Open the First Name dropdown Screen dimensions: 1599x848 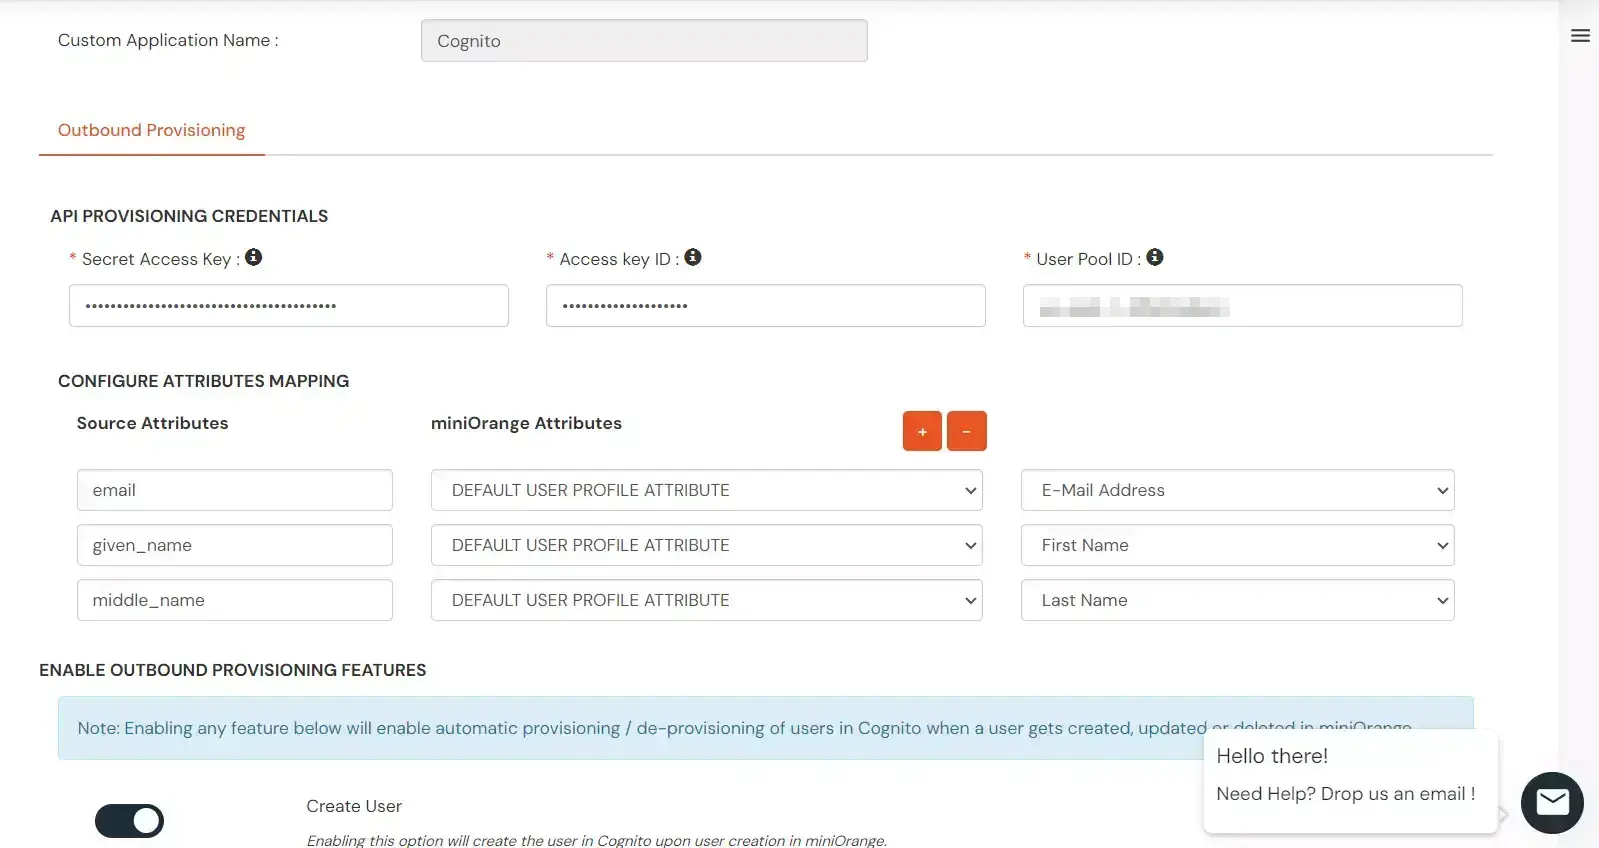[x=1237, y=545]
